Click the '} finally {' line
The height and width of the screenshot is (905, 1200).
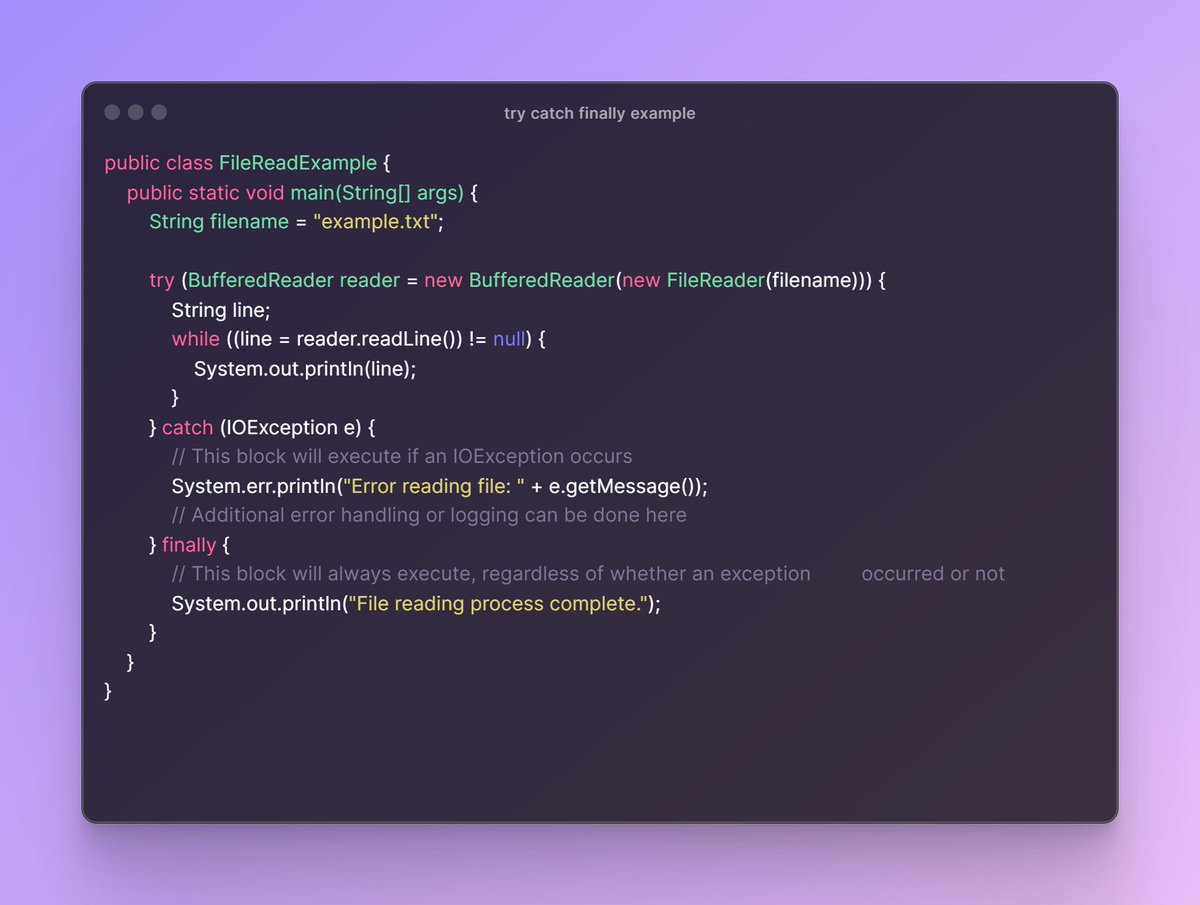[190, 545]
